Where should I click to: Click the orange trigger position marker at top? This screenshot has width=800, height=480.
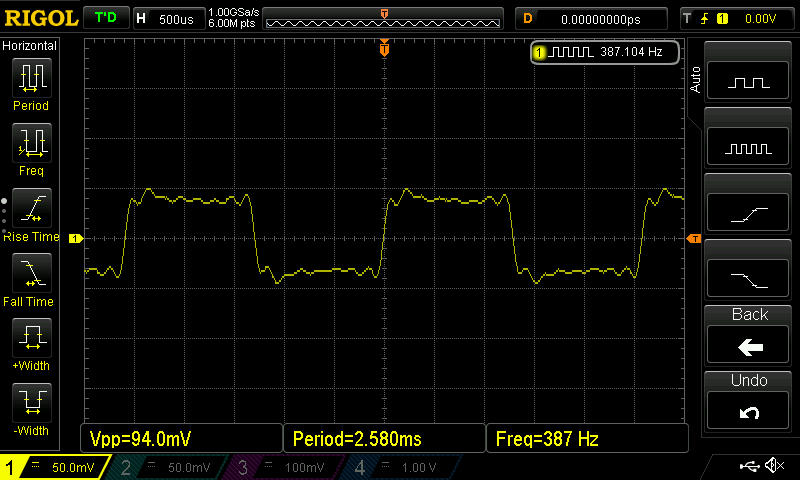click(x=384, y=48)
